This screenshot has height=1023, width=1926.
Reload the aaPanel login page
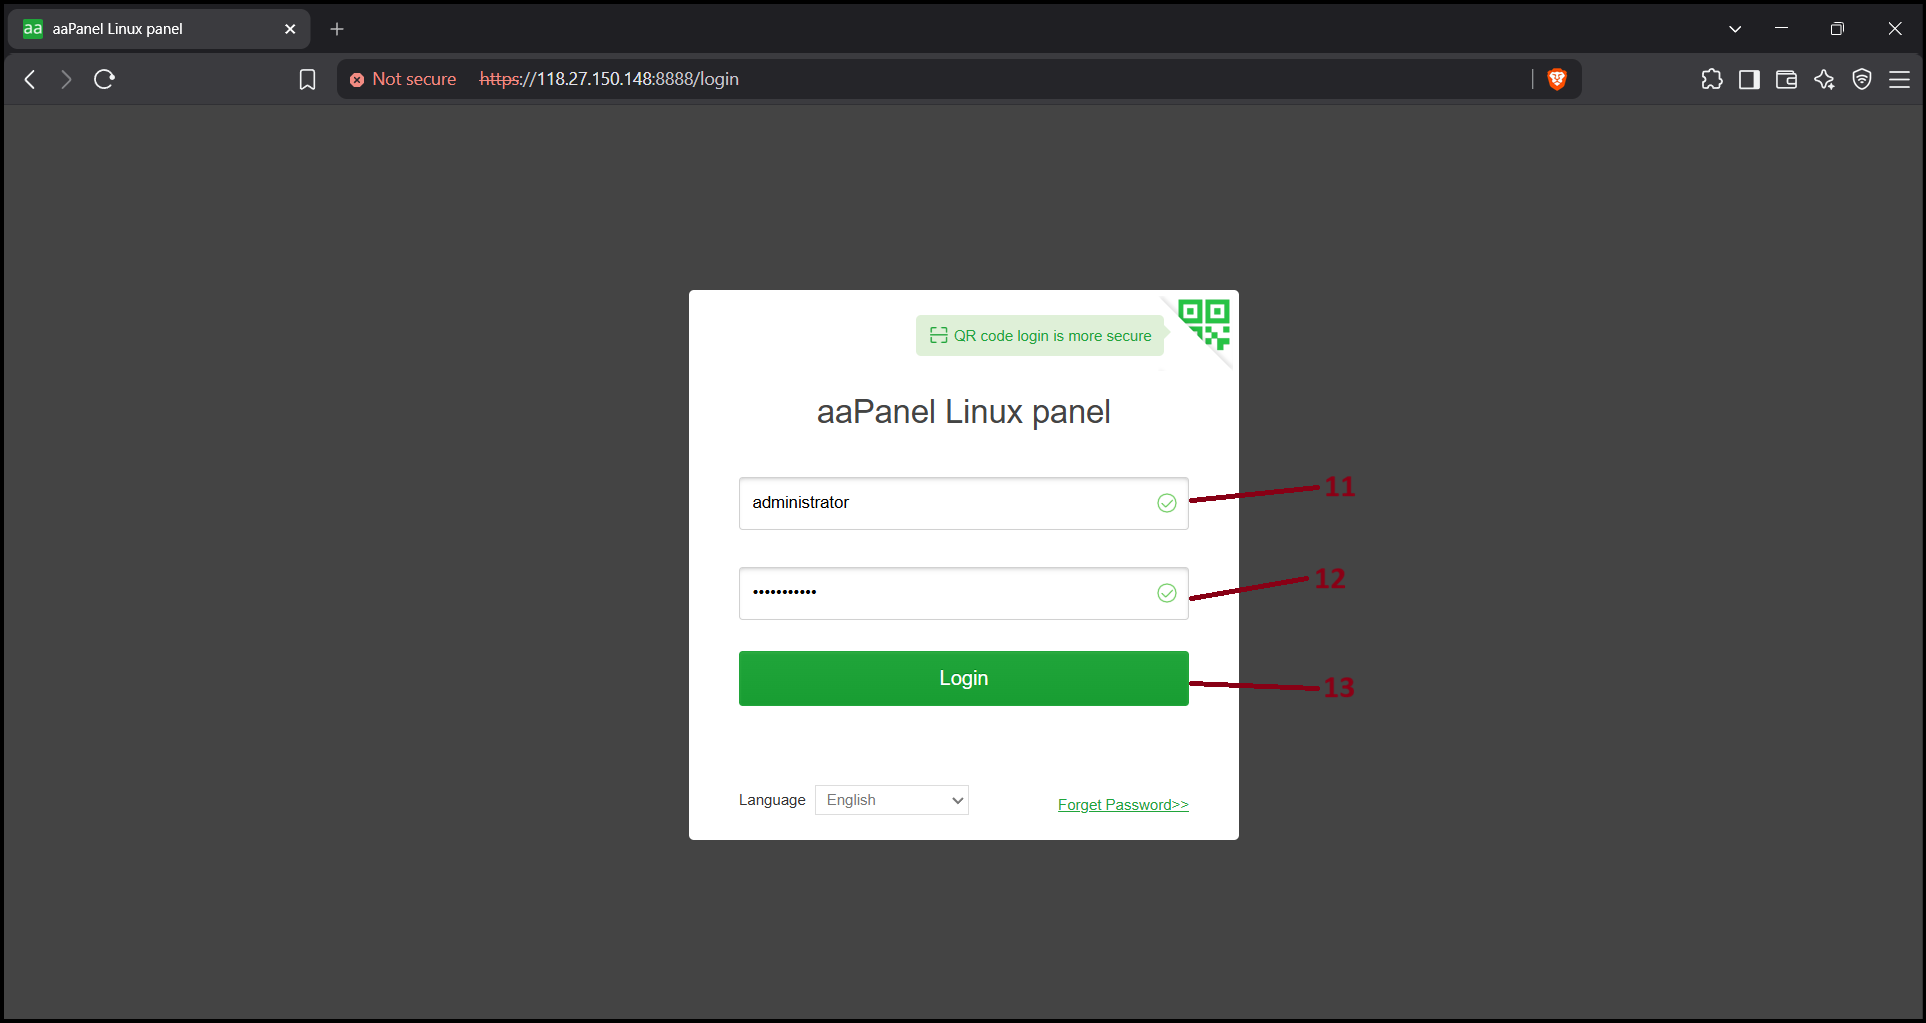point(104,79)
